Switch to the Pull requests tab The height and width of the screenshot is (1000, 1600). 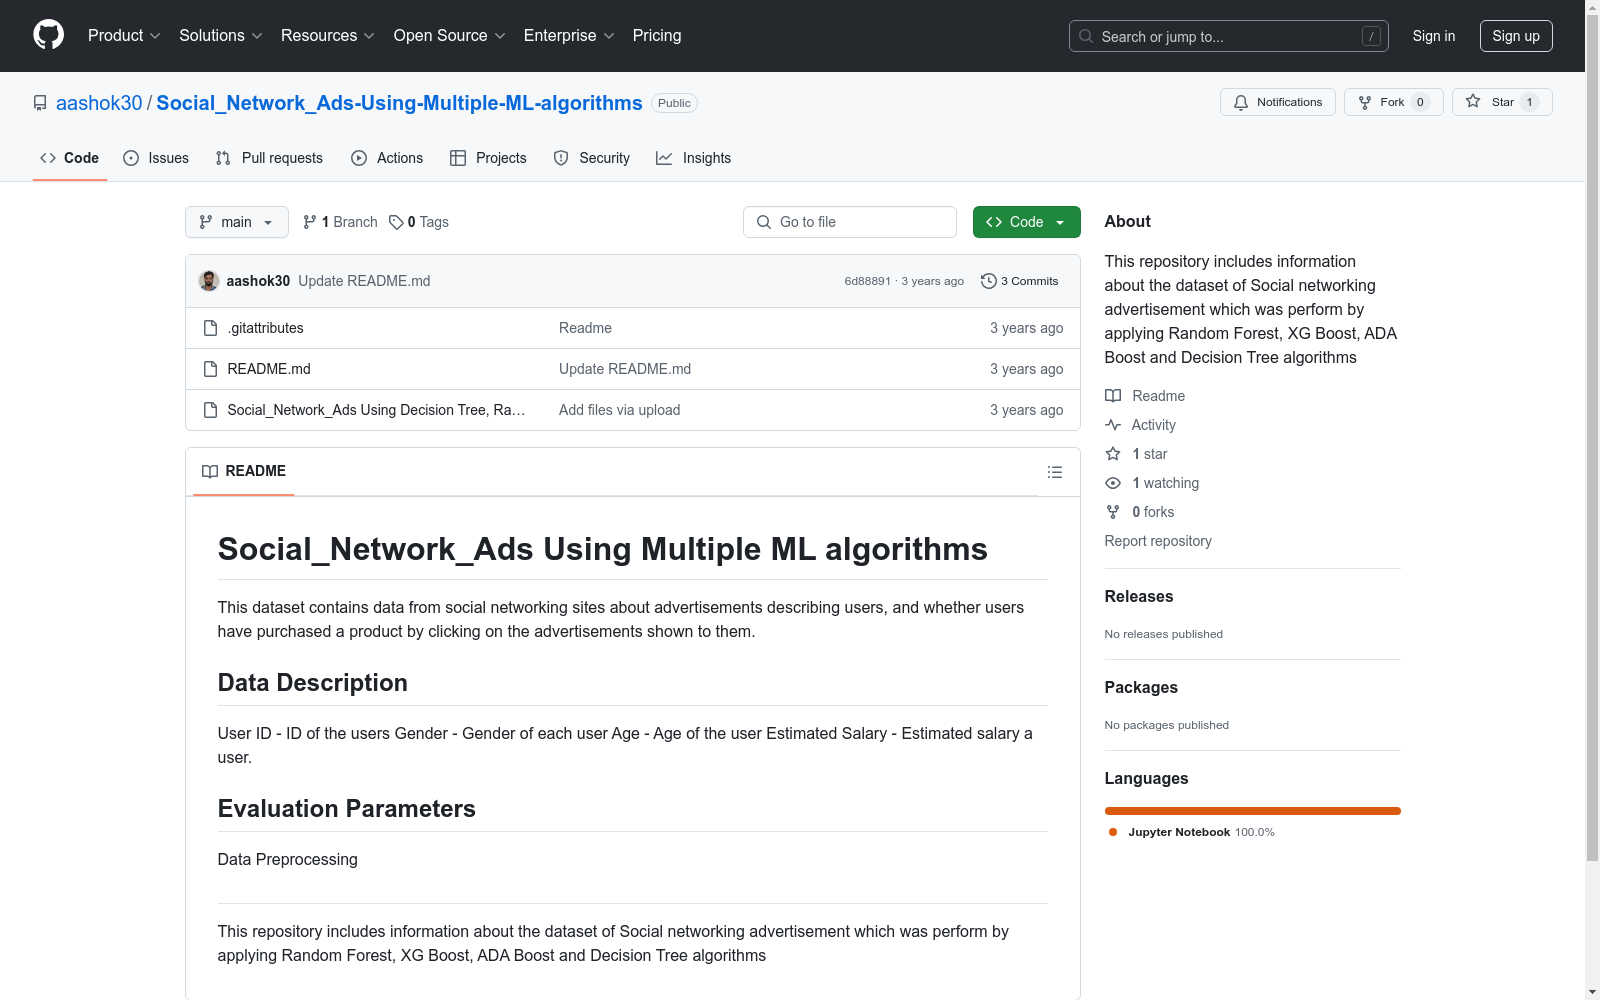269,158
